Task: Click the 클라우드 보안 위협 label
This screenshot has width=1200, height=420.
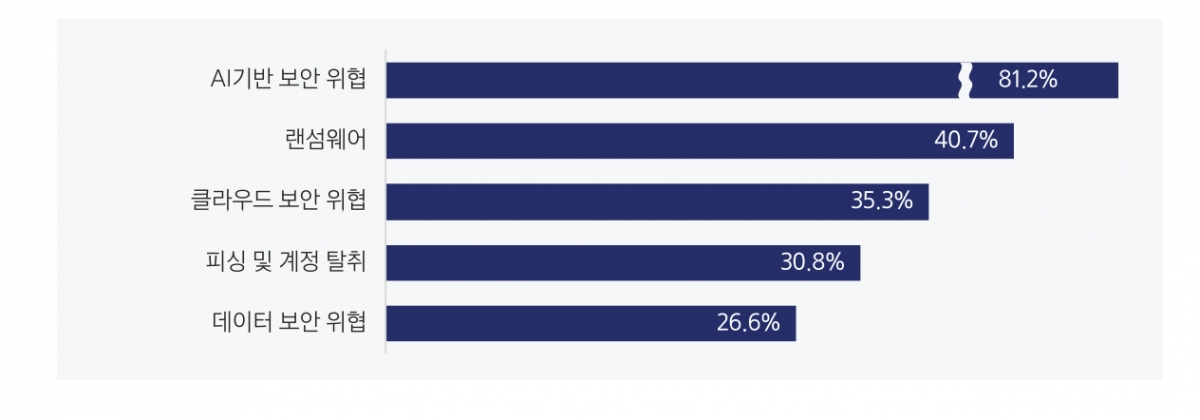Action: click(x=278, y=201)
